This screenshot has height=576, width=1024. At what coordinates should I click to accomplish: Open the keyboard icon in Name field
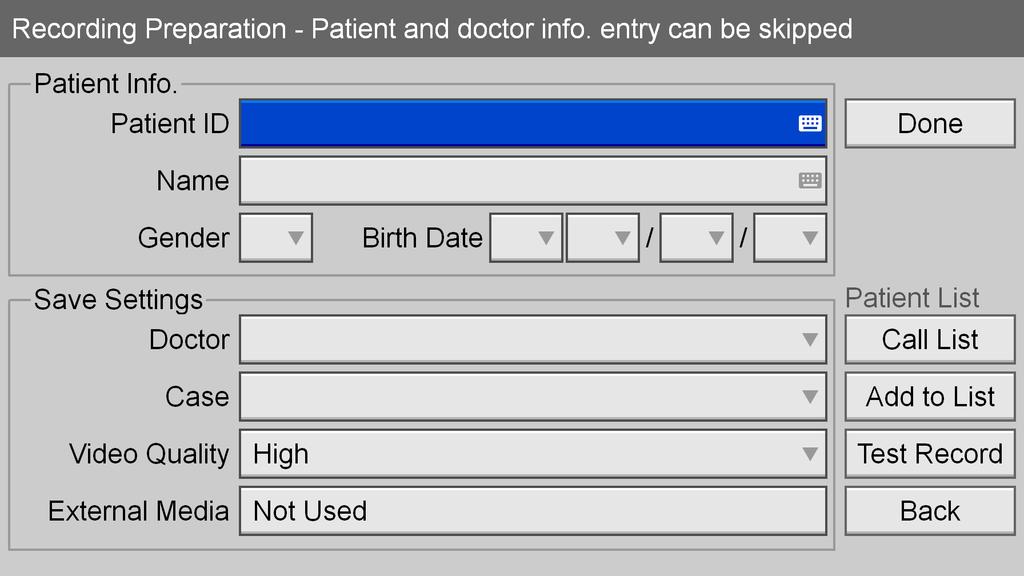(810, 180)
